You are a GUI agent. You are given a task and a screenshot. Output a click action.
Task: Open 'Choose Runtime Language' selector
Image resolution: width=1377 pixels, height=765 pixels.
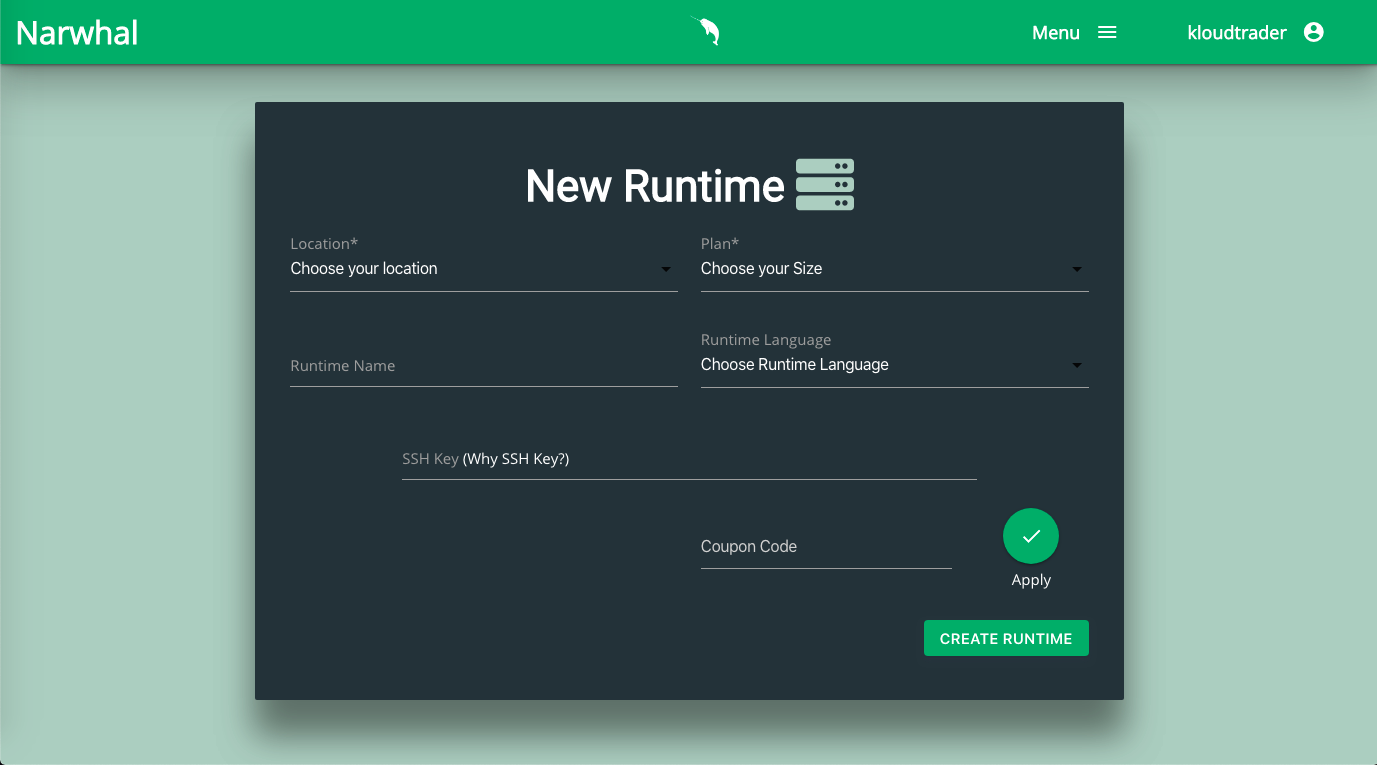tap(880, 365)
